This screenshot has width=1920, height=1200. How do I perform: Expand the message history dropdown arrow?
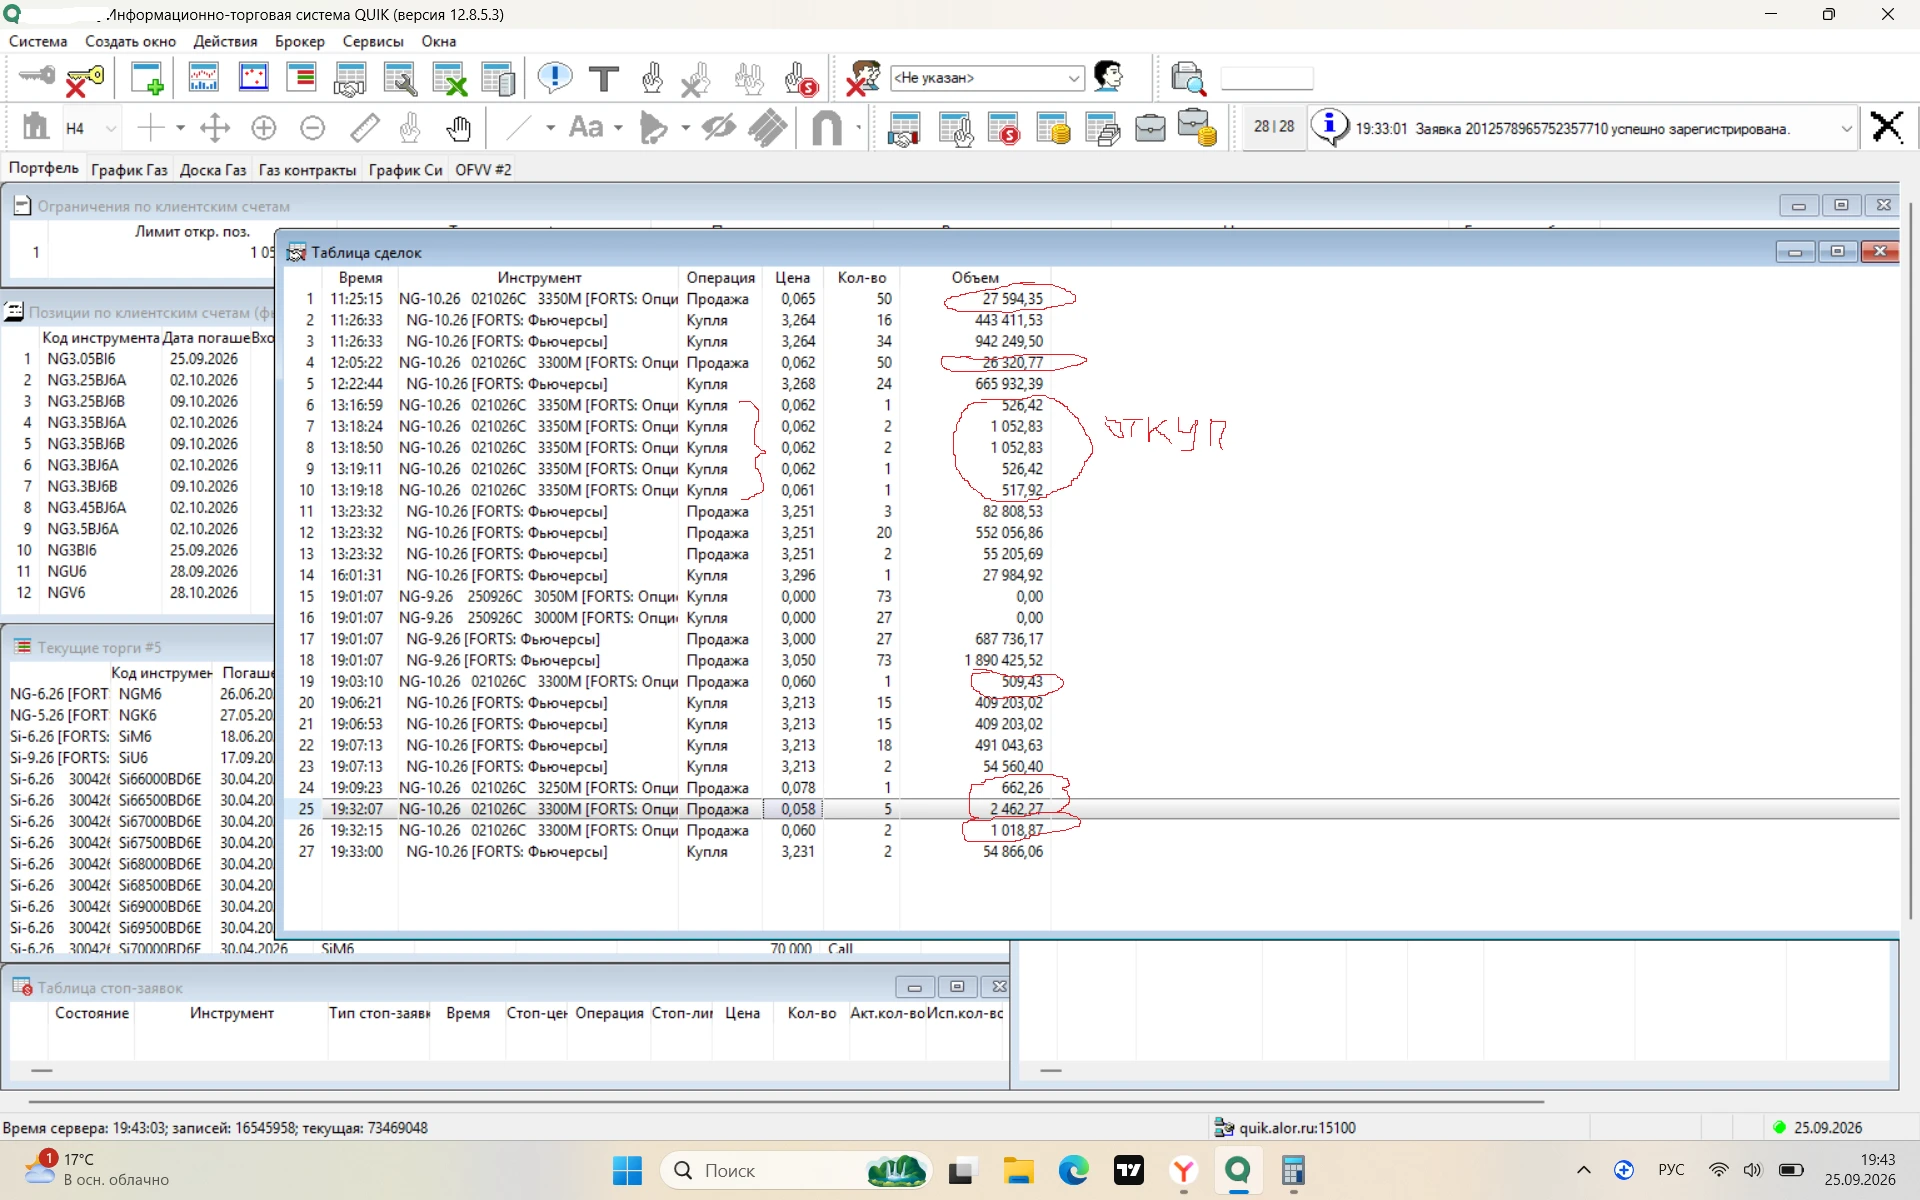(x=1846, y=128)
